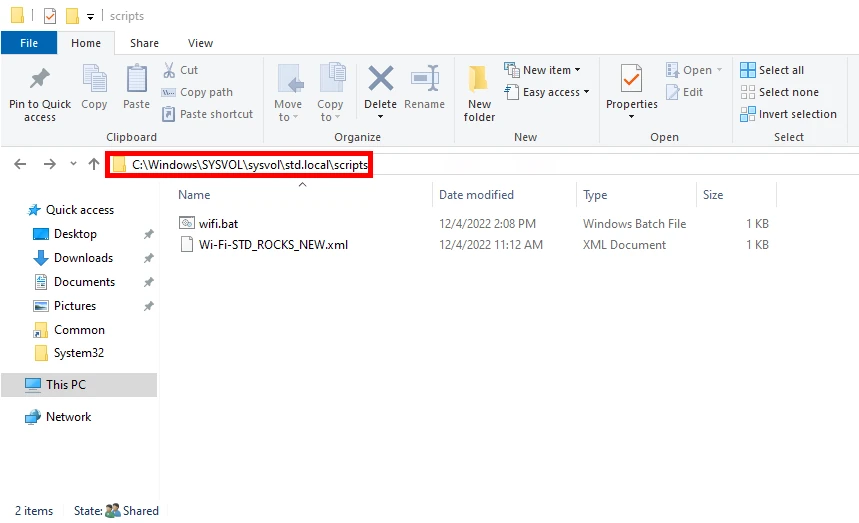Open the recent locations dropdown arrow

click(73, 164)
